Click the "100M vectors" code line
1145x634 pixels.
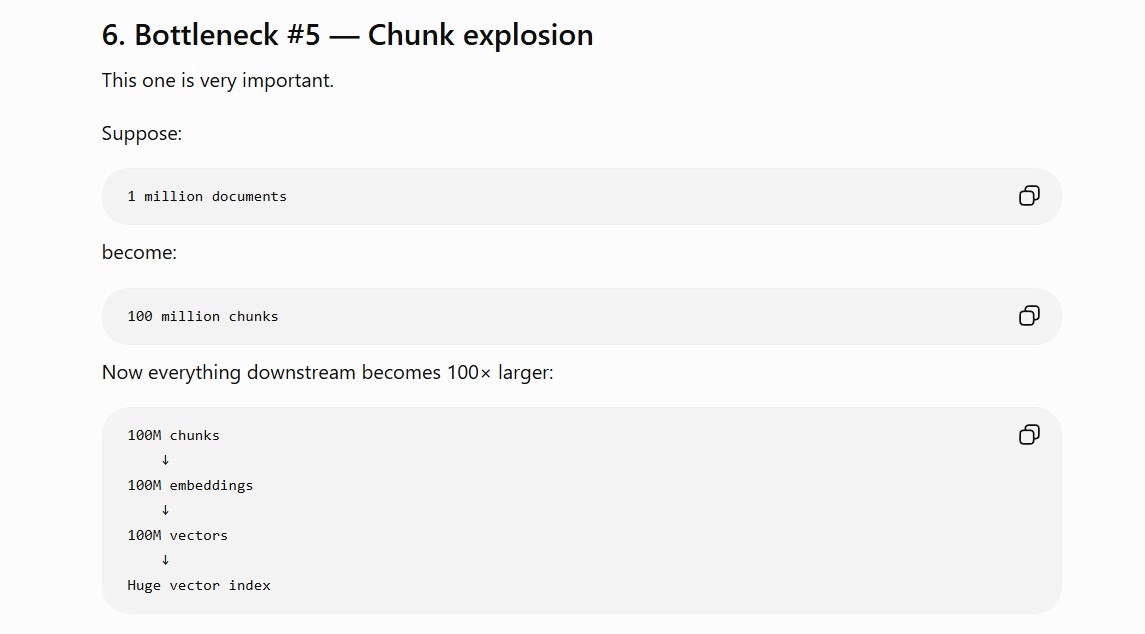tap(177, 535)
